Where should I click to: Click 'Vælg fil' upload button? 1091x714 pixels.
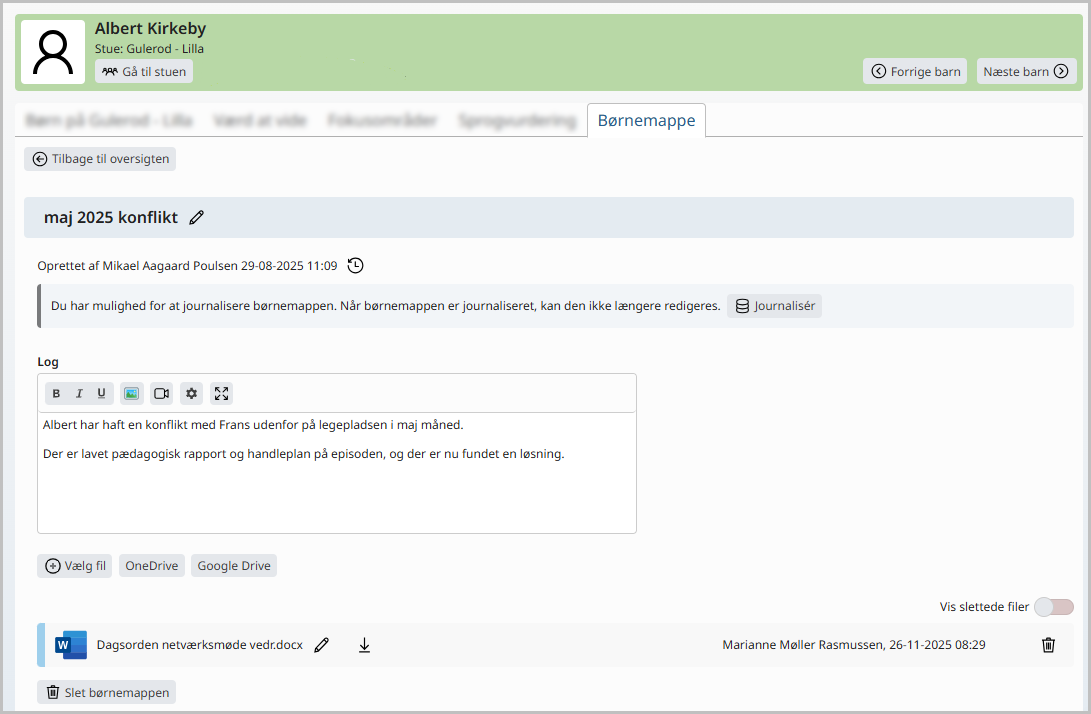point(74,566)
